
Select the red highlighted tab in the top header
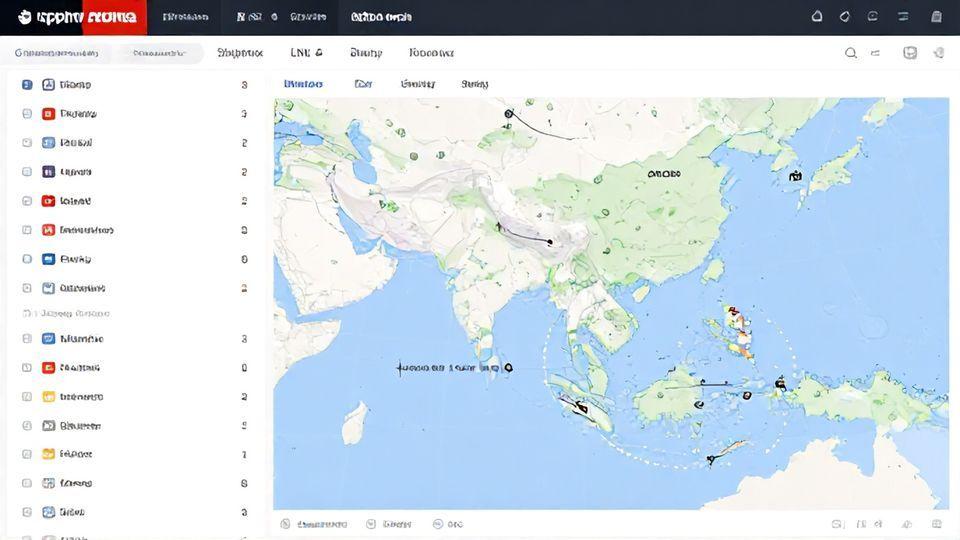pos(114,17)
